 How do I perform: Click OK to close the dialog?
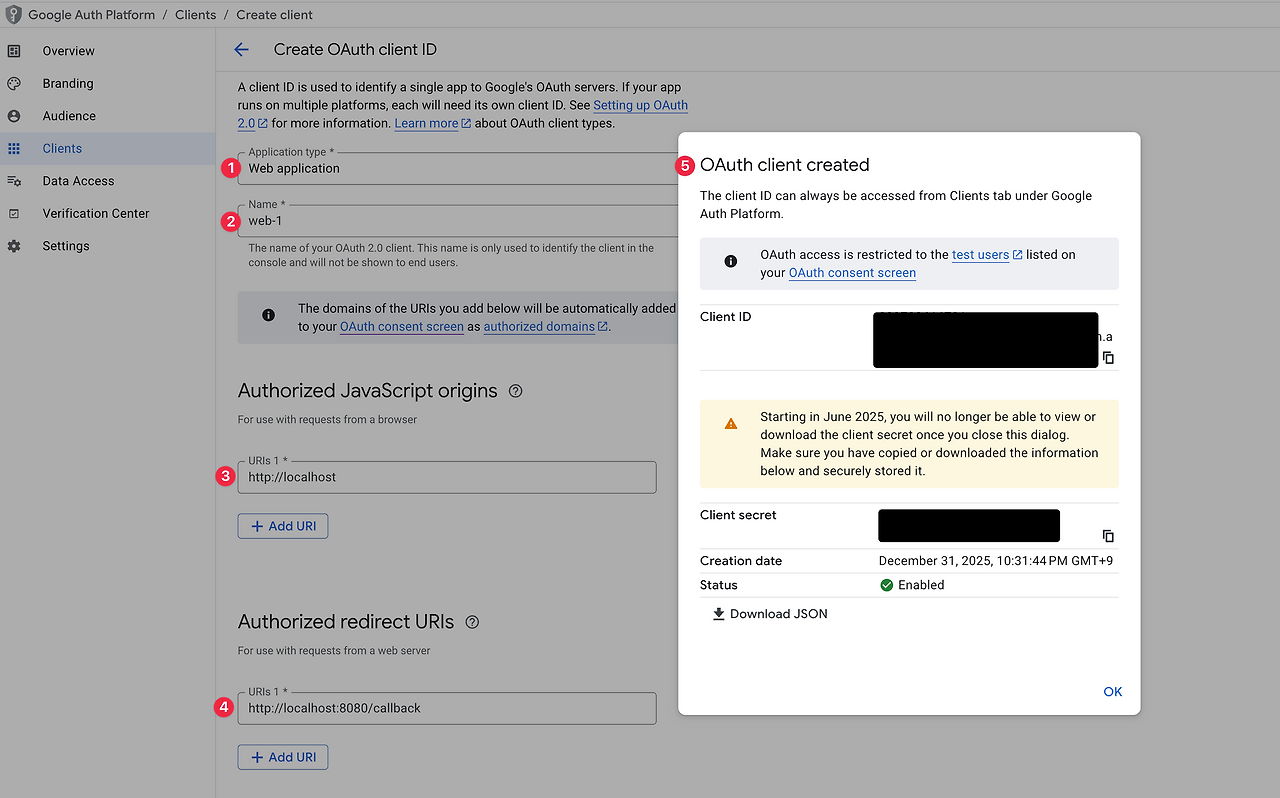tap(1113, 692)
